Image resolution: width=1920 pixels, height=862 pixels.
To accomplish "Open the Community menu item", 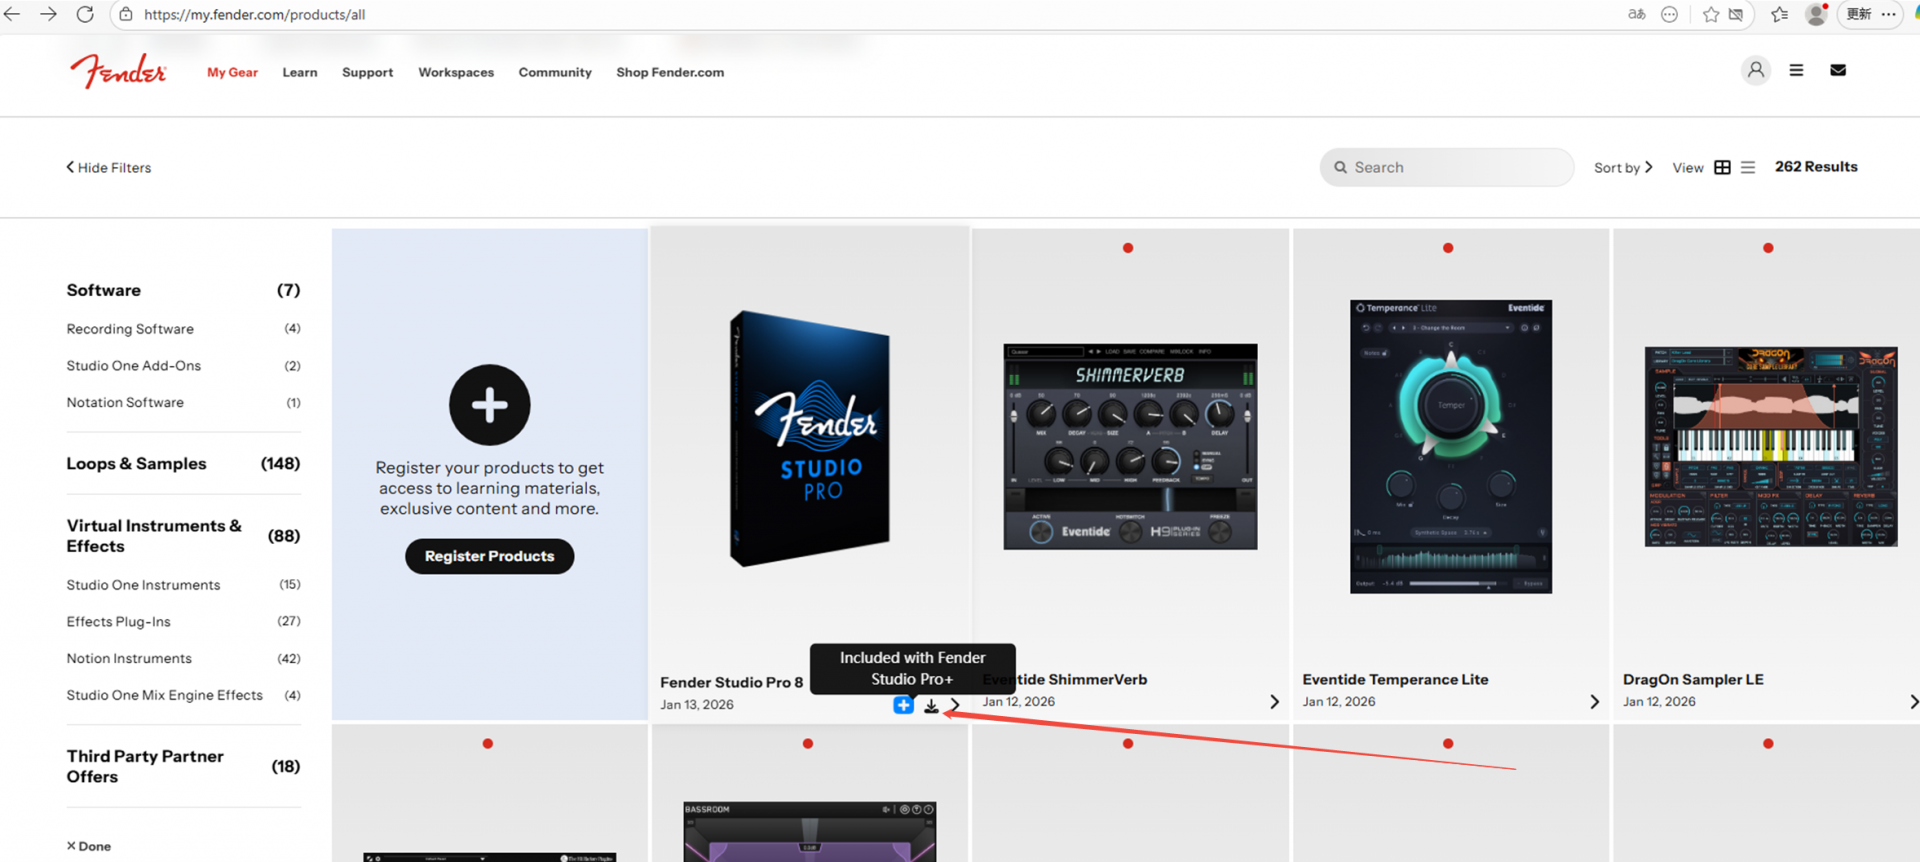I will tap(555, 72).
